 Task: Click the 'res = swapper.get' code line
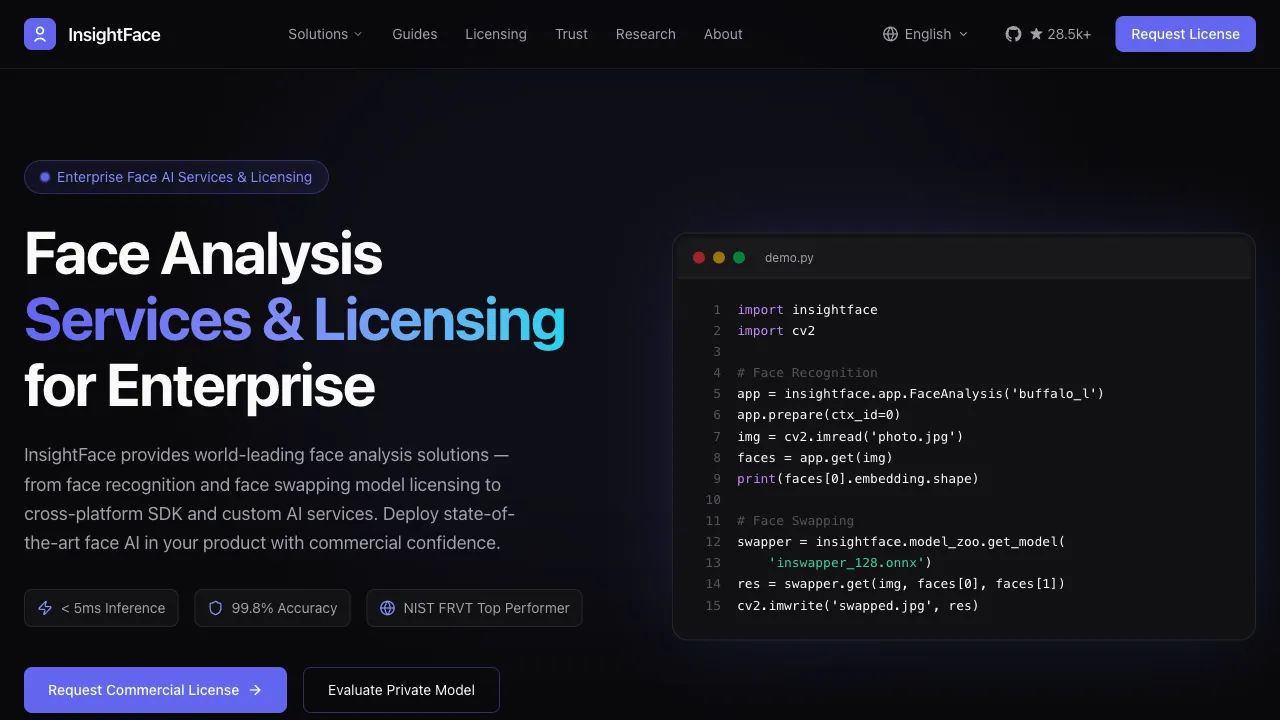tap(901, 584)
